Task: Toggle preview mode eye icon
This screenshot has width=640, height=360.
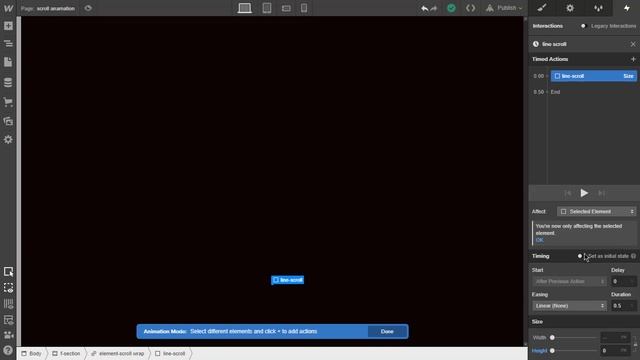Action: coord(88,8)
